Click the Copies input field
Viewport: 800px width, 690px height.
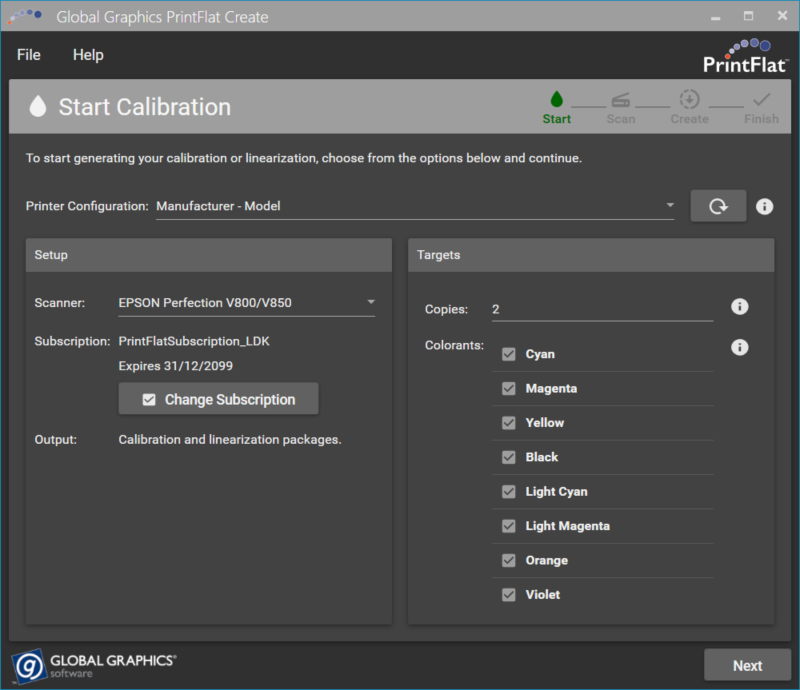(601, 309)
